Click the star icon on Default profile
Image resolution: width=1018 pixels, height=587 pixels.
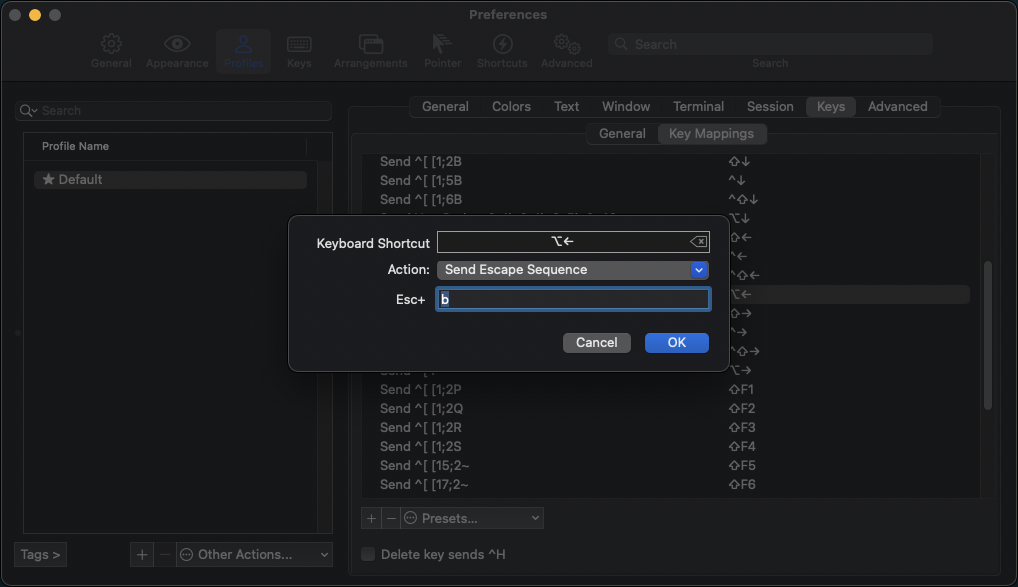[x=48, y=179]
